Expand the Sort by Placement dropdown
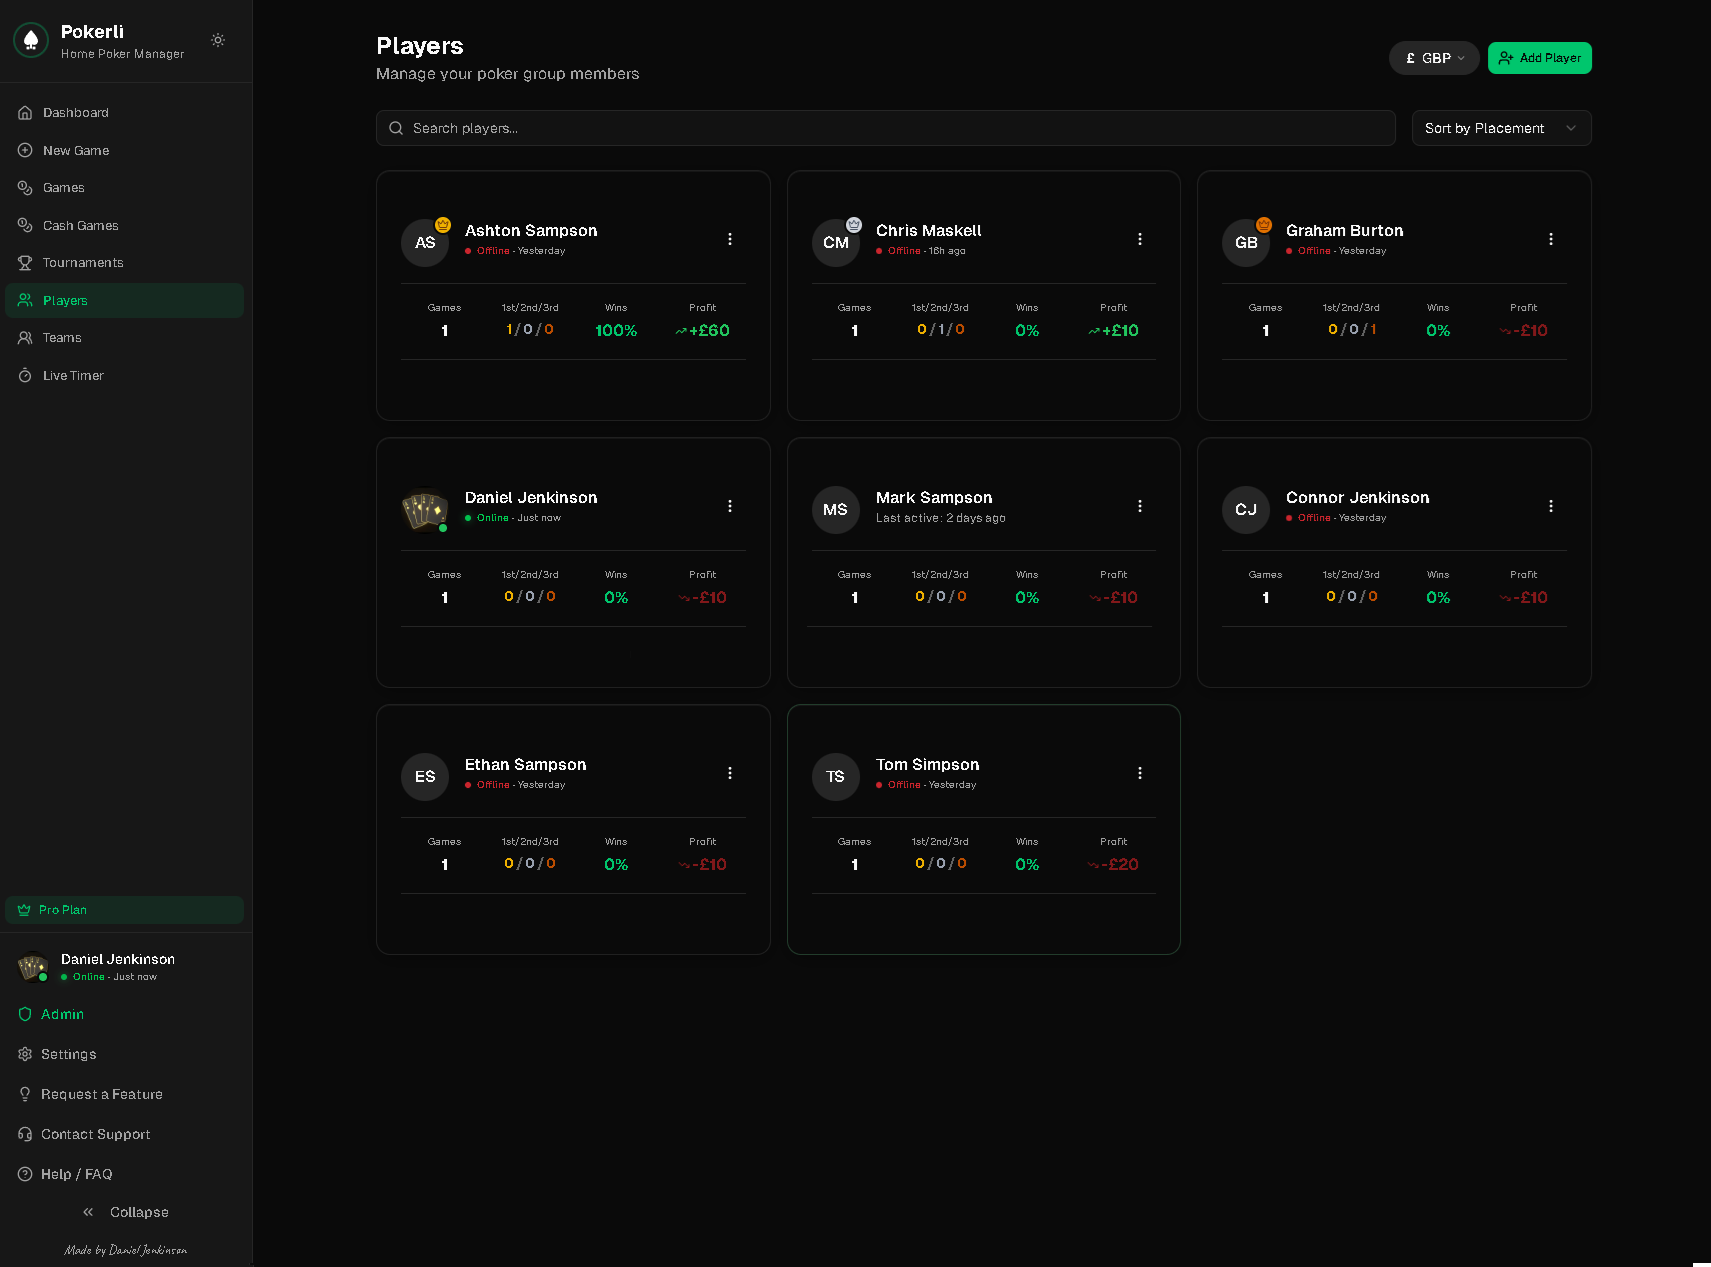1711x1267 pixels. click(x=1501, y=128)
